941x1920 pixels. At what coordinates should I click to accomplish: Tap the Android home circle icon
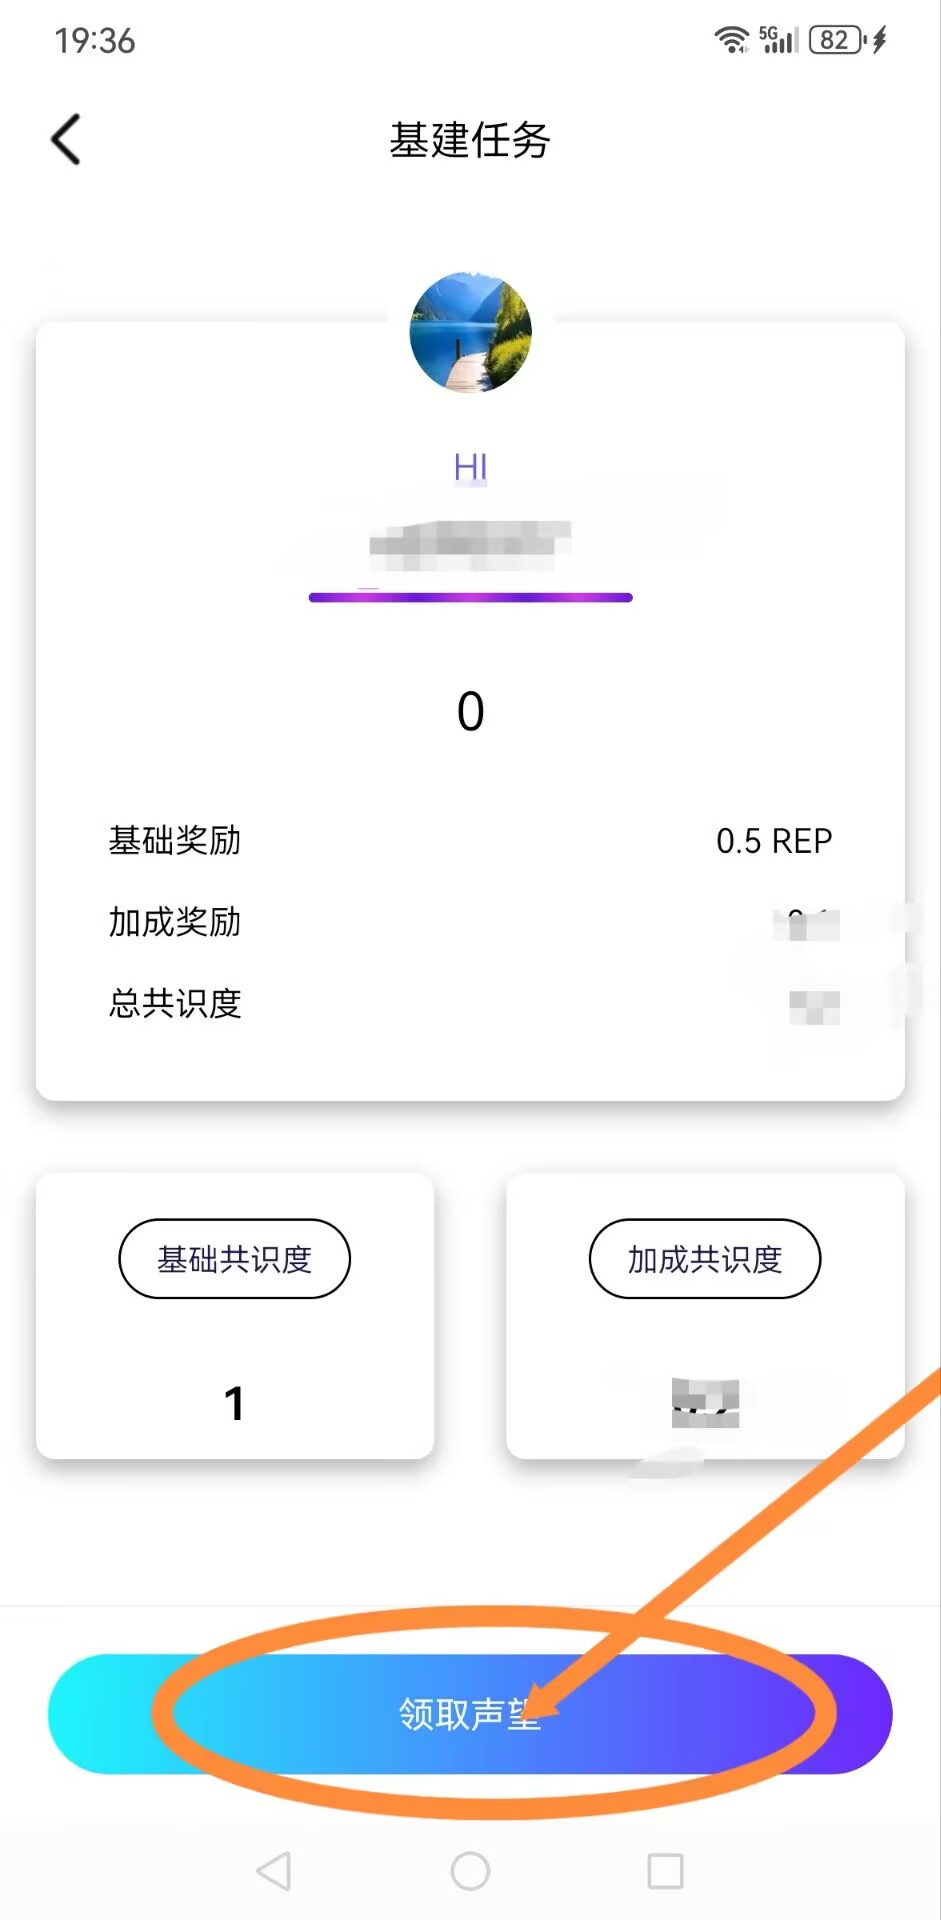tap(470, 1870)
